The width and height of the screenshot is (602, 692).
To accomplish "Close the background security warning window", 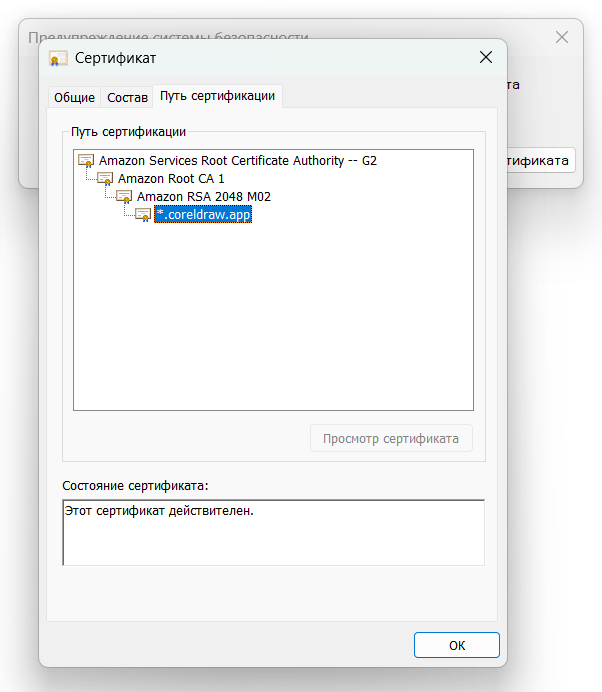I will (562, 37).
